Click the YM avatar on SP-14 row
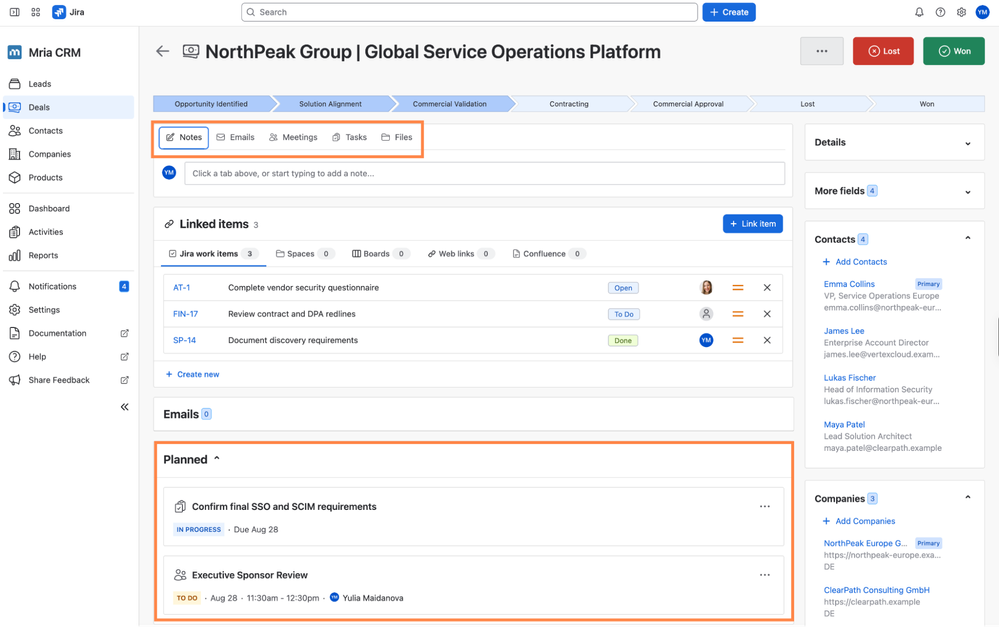This screenshot has height=627, width=999. tap(706, 340)
